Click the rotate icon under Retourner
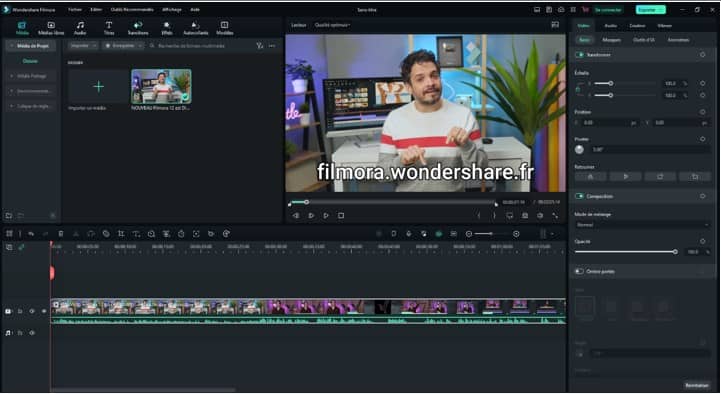 (660, 177)
